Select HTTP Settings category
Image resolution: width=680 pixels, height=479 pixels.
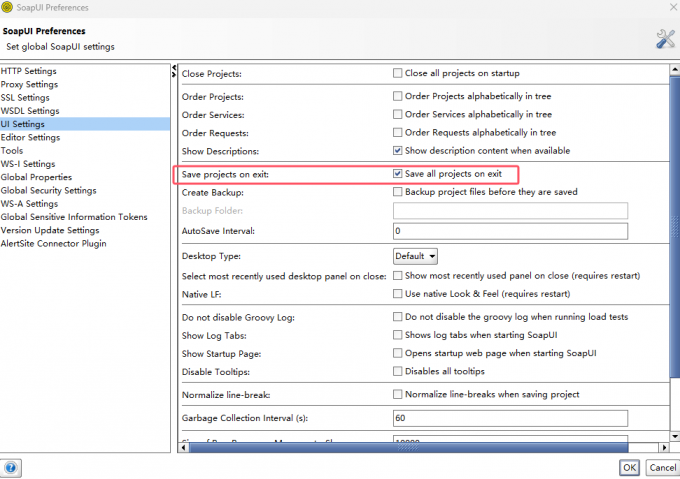pyautogui.click(x=85, y=71)
